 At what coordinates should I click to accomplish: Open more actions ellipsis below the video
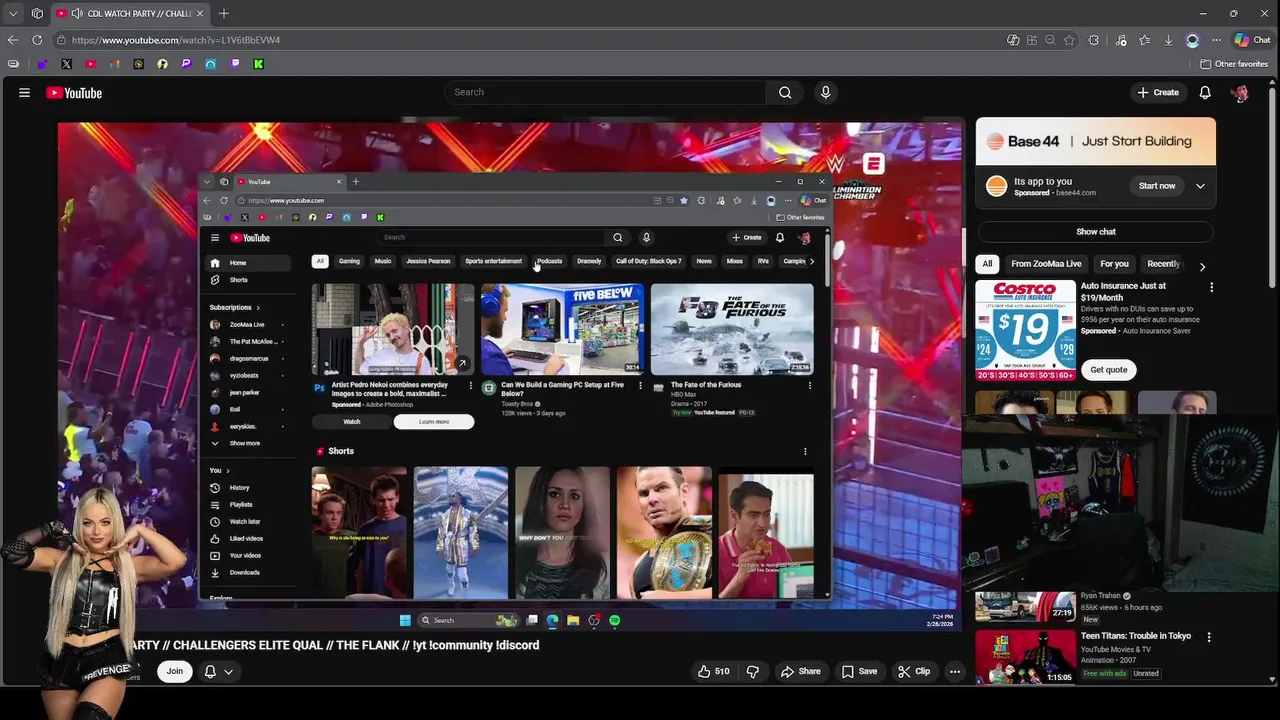[x=955, y=672]
